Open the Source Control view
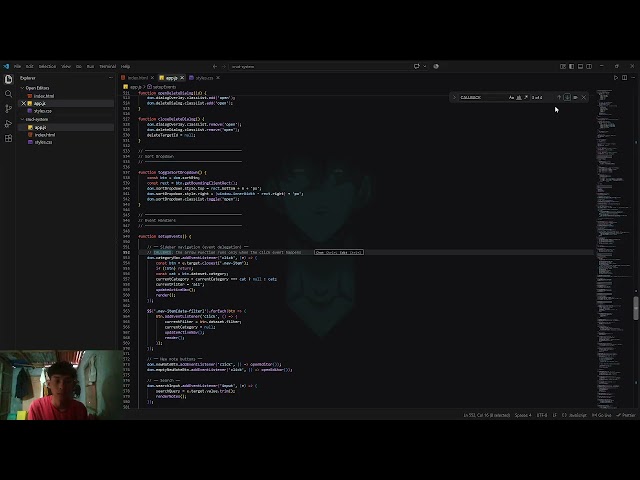Image resolution: width=640 pixels, height=480 pixels. (8, 109)
